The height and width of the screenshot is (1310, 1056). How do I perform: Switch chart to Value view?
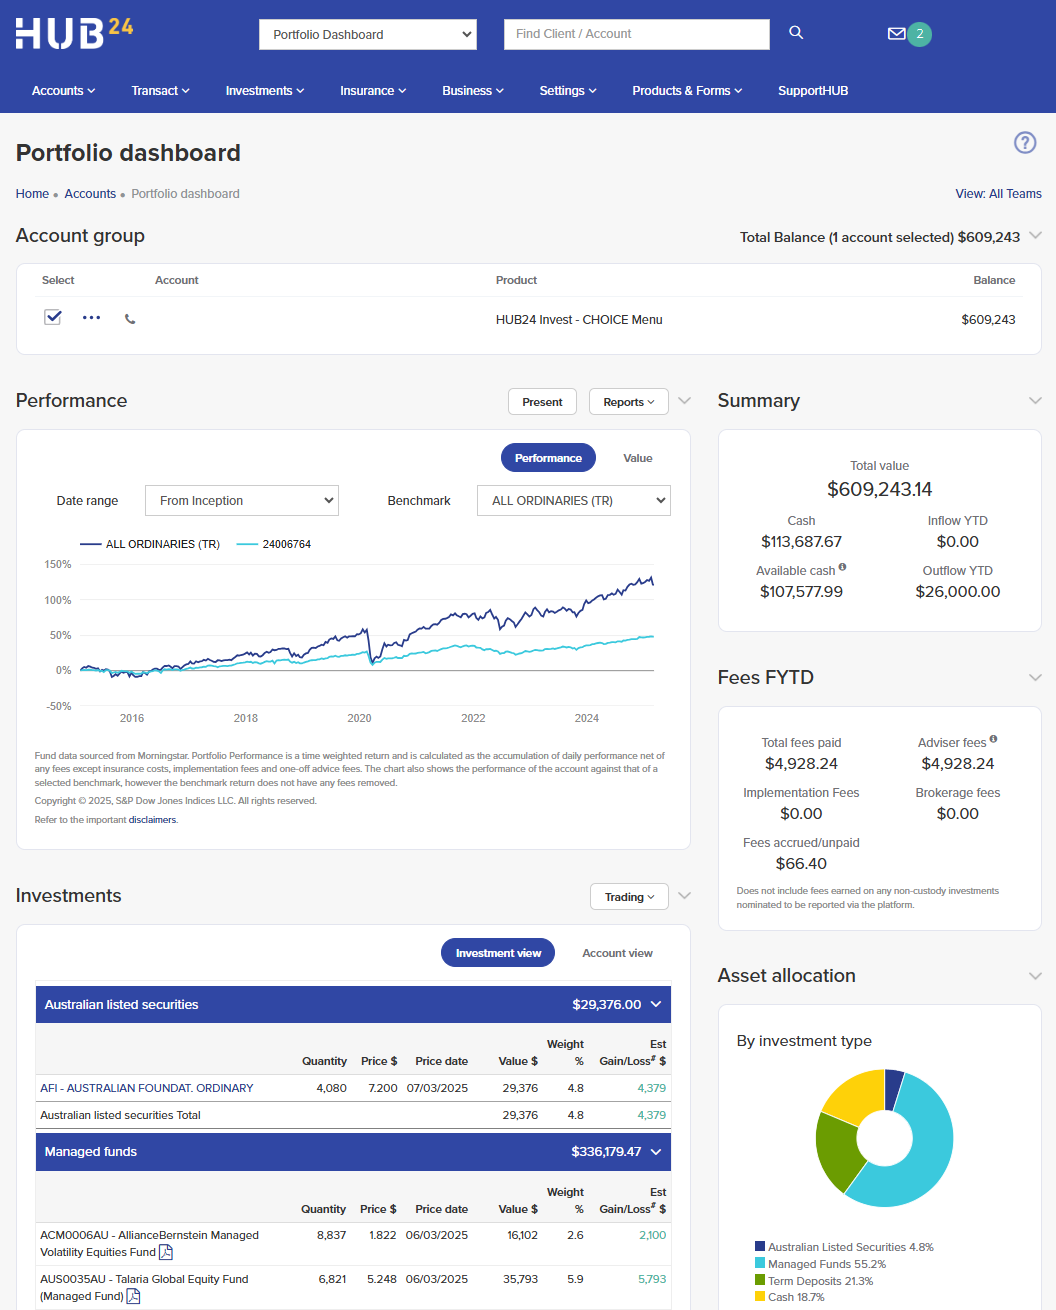pyautogui.click(x=638, y=458)
